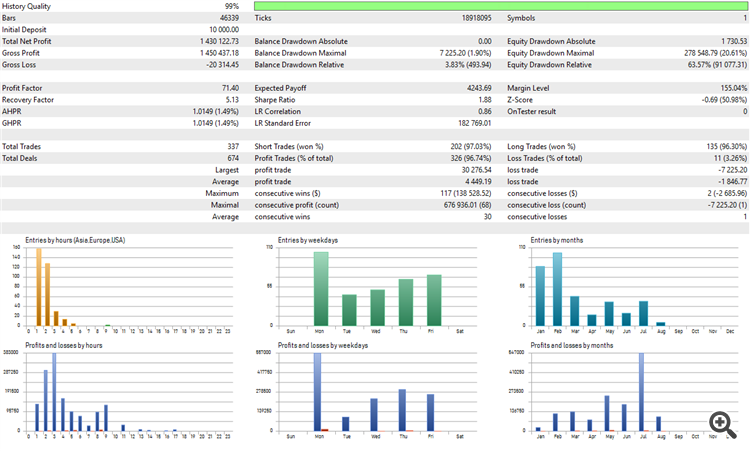Click the Margin Level value 155.04%

734,88
